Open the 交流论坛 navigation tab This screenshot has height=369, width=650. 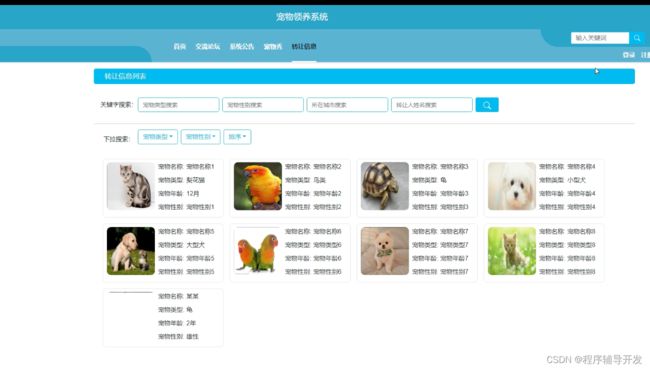tap(208, 46)
